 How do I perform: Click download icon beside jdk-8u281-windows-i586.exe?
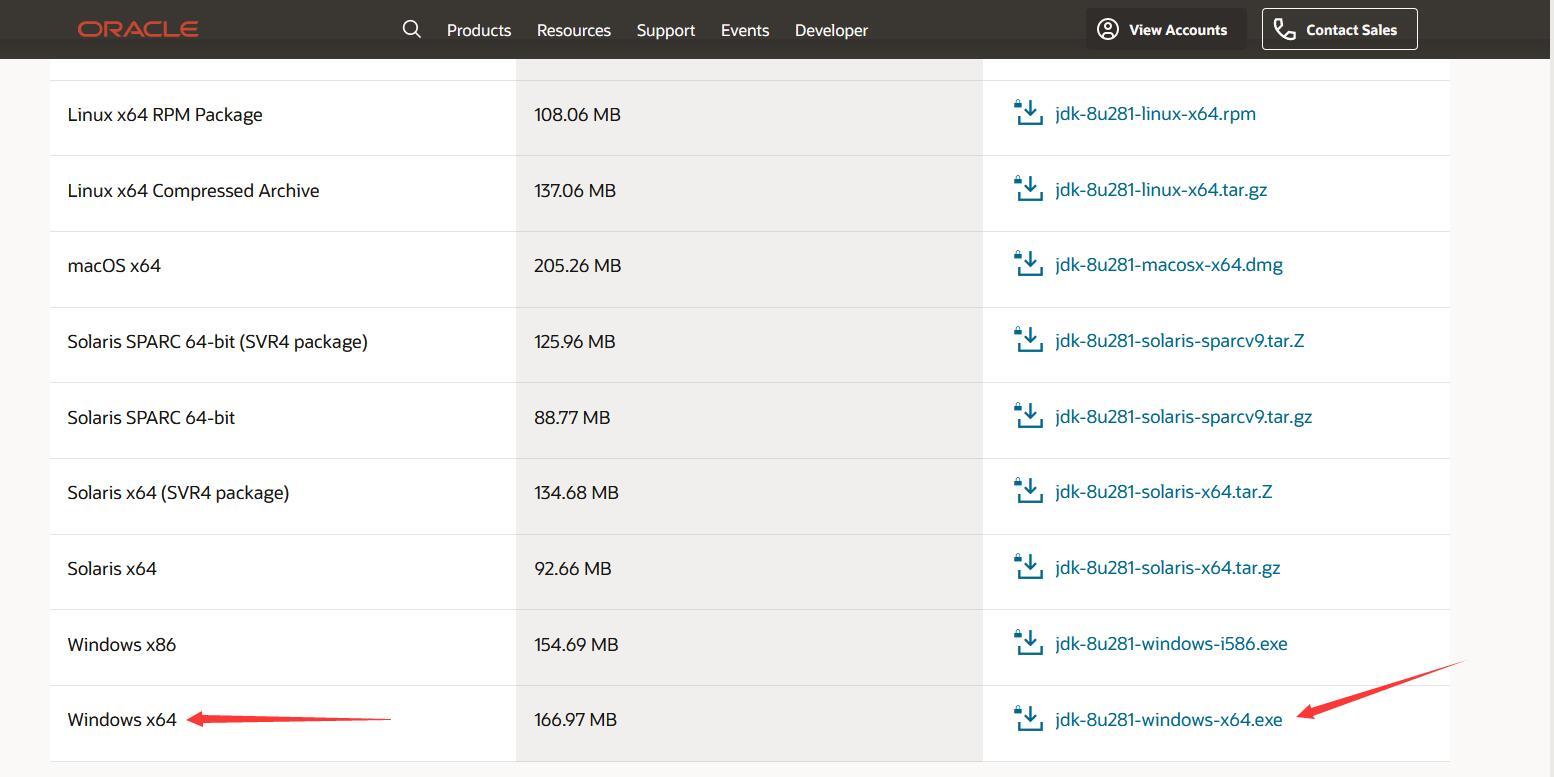point(1028,643)
